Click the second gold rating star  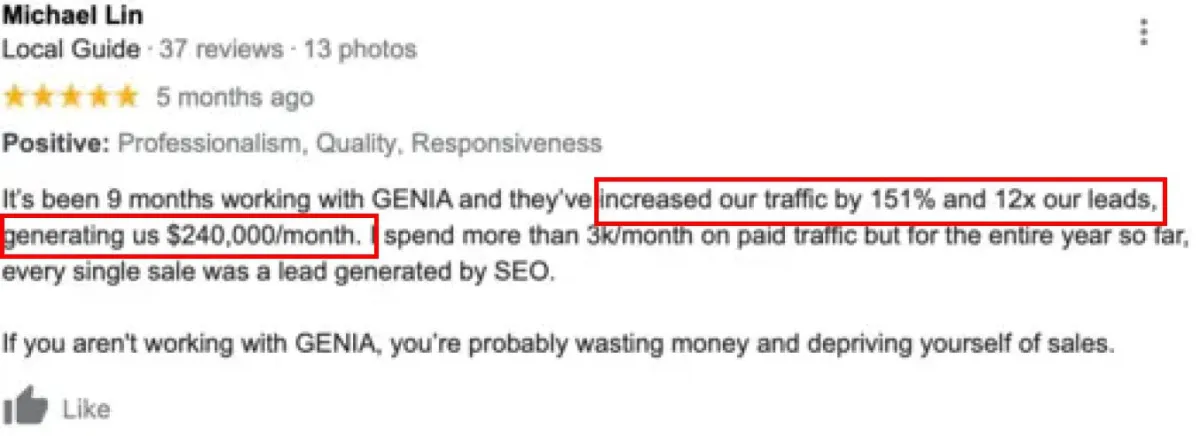[44, 97]
